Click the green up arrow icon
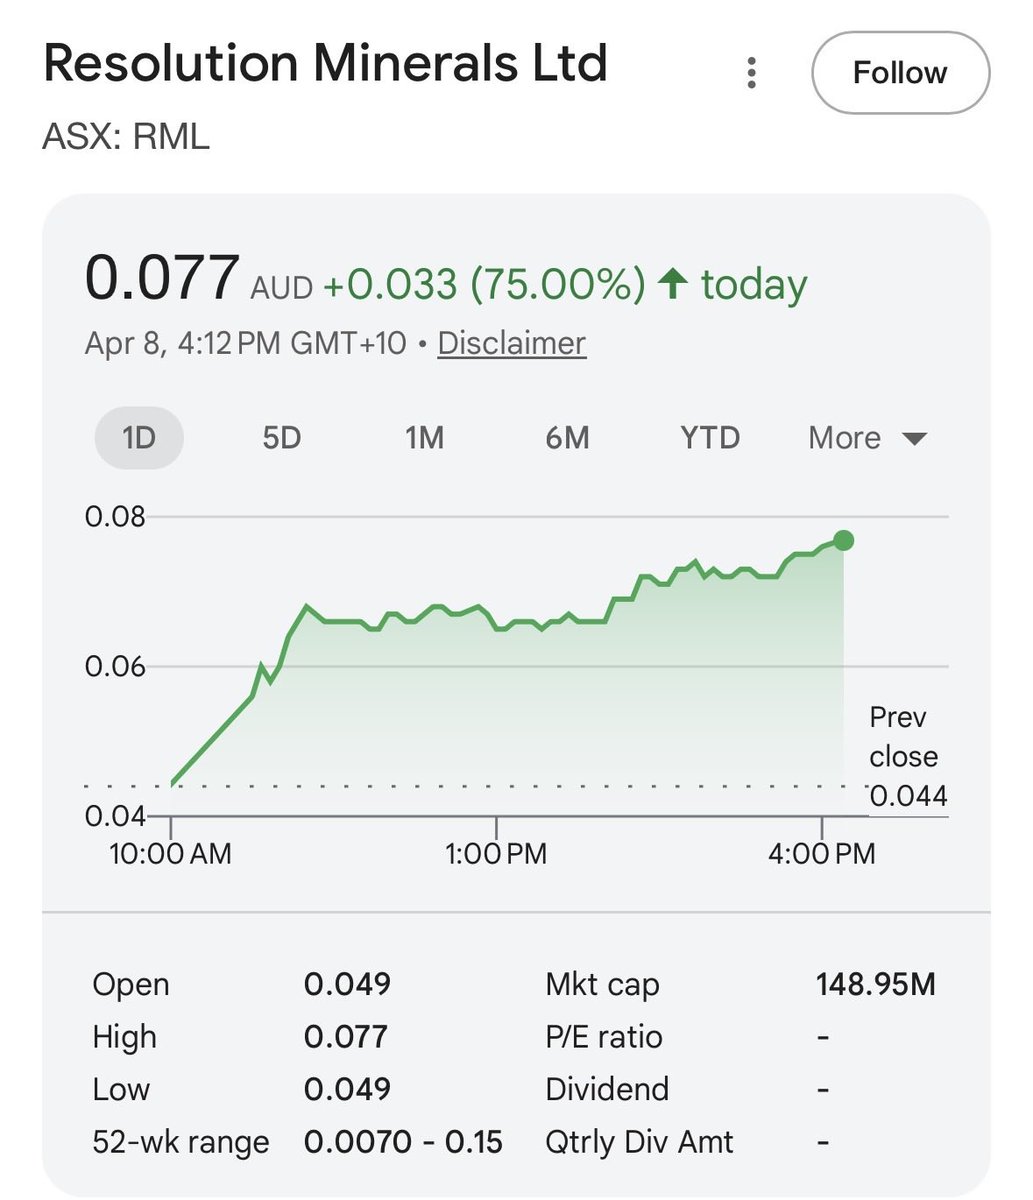Screen dimensions: 1033x1200 point(672,285)
